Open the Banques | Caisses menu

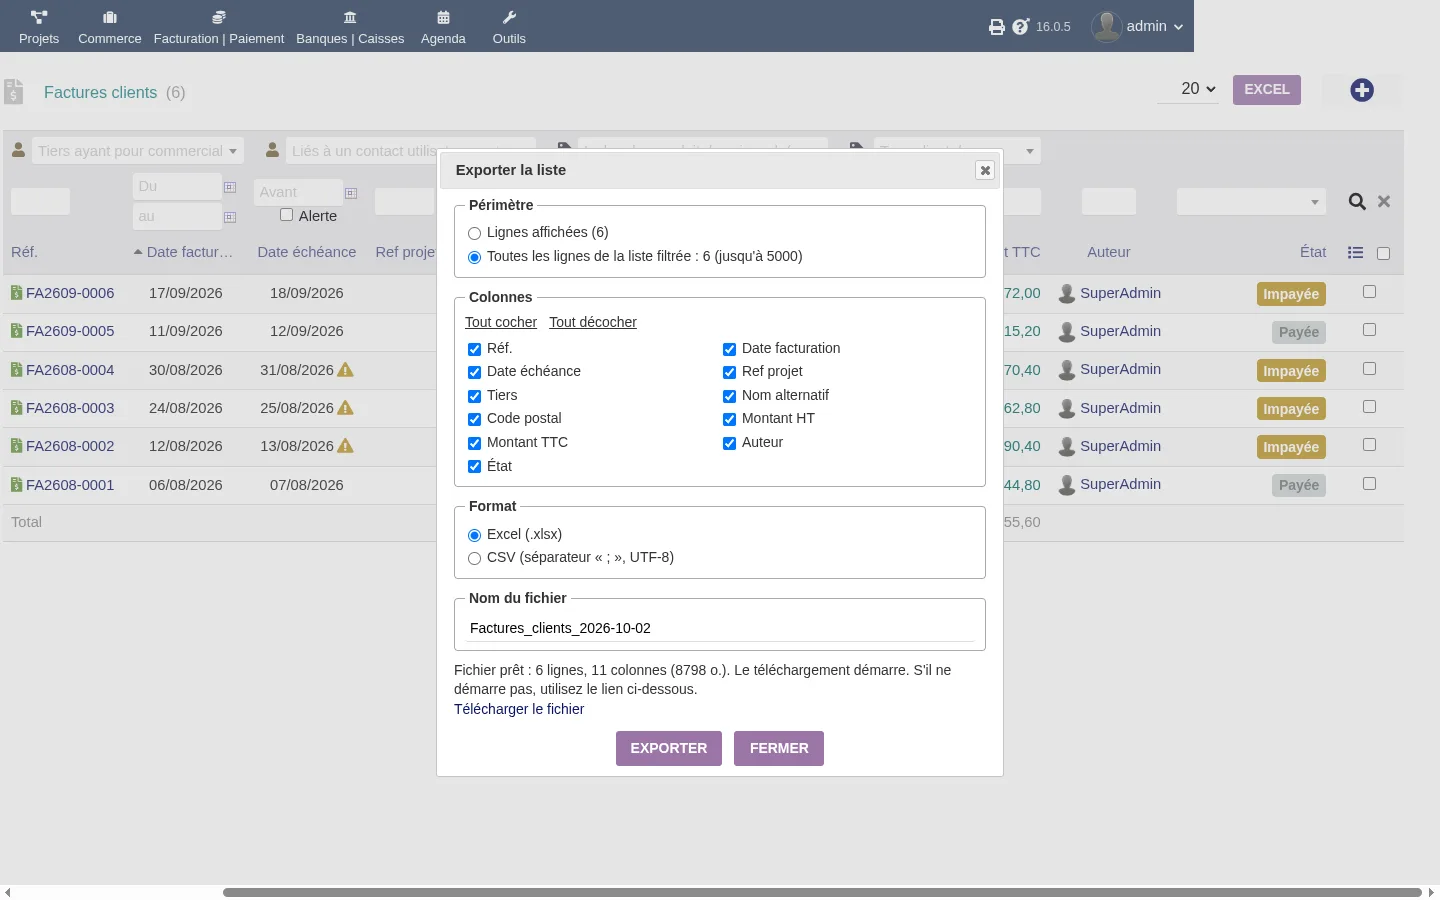click(x=350, y=27)
